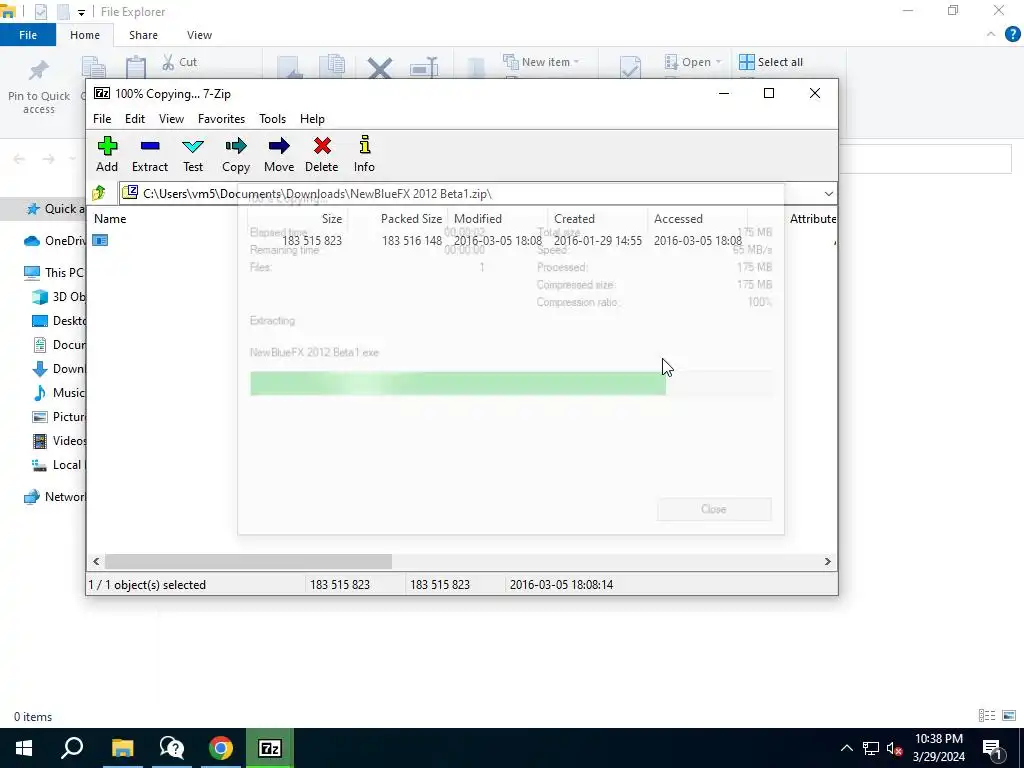Open New item dropdown in File Explorer
Screen dimensions: 1024x768
(541, 62)
